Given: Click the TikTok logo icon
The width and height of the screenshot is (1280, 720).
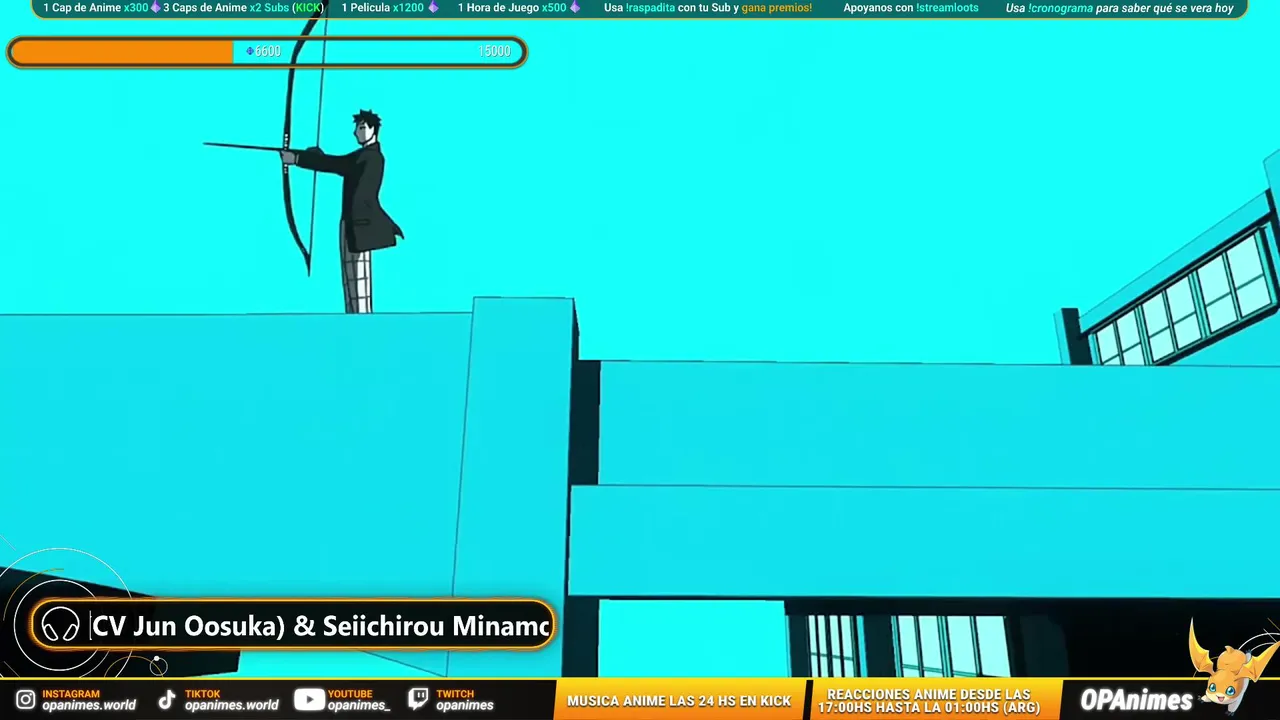Looking at the screenshot, I should click(167, 700).
